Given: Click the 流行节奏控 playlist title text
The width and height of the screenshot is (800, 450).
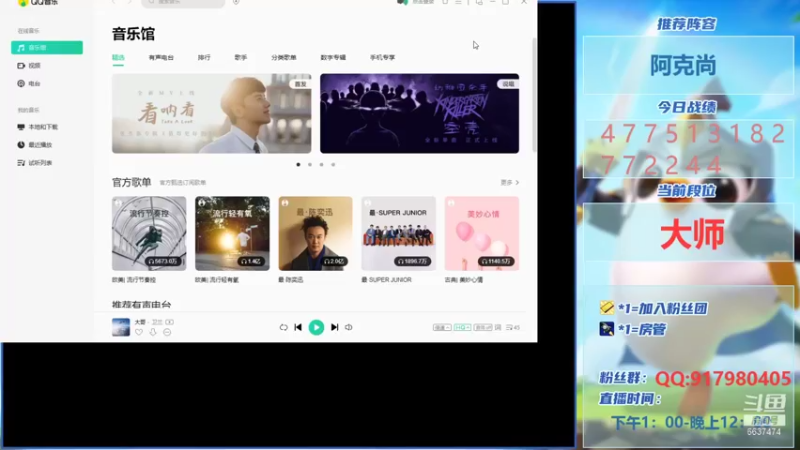Looking at the screenshot, I should pos(134,280).
